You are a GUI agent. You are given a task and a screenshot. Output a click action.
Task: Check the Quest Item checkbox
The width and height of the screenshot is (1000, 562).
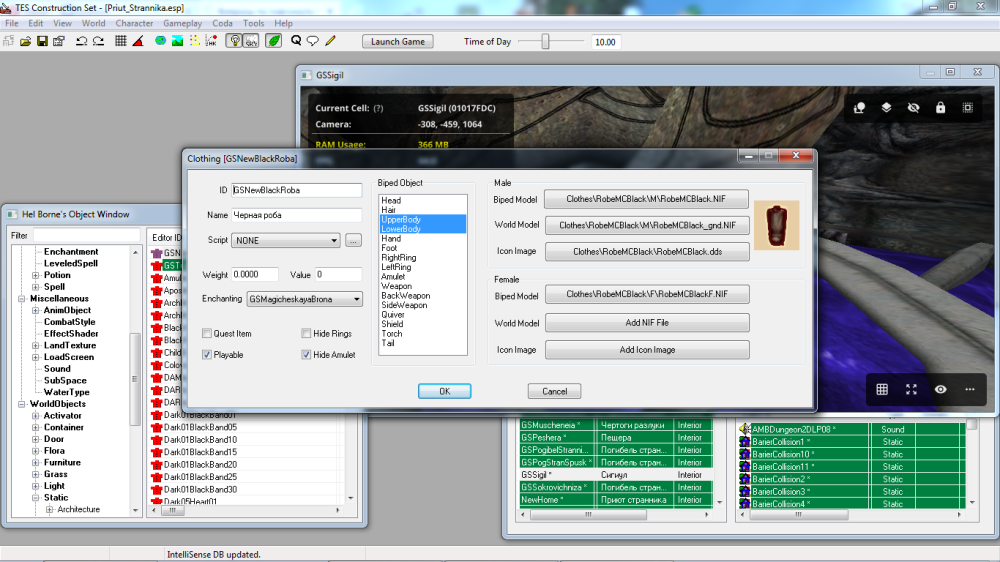[207, 333]
